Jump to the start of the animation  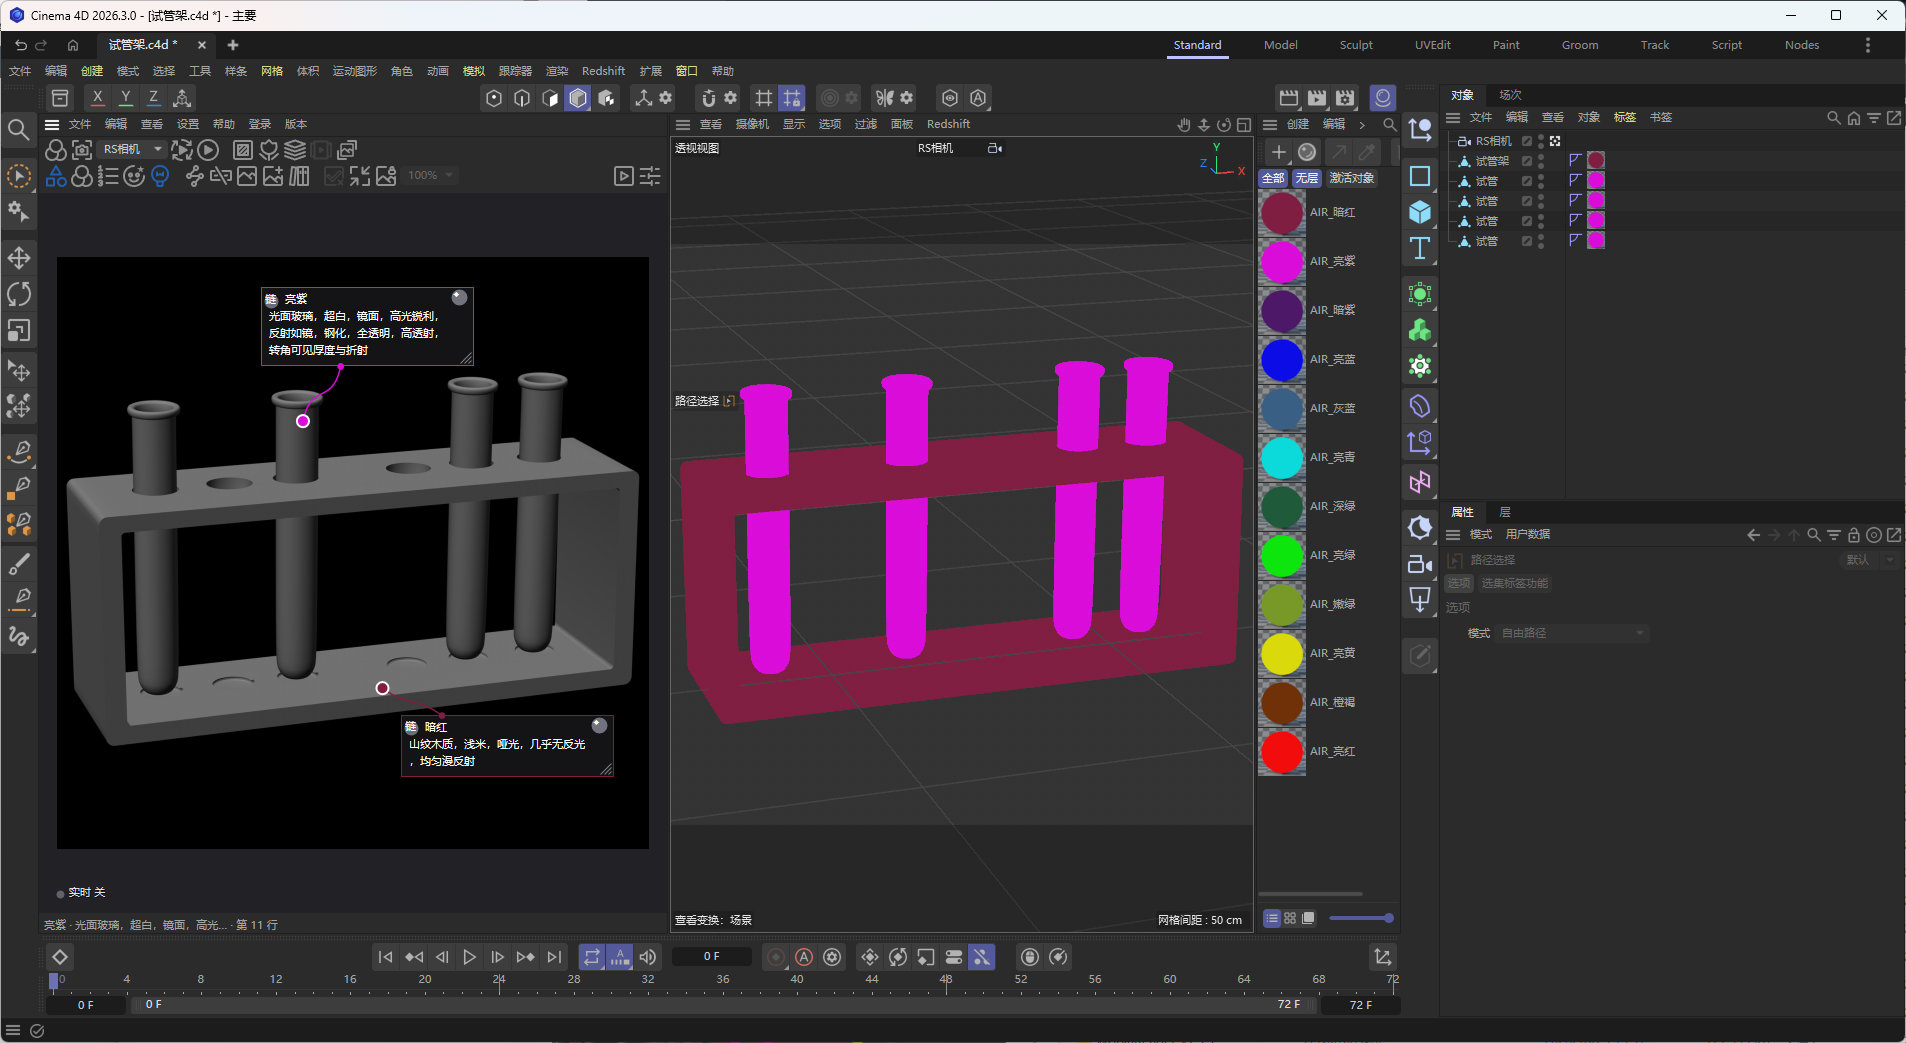click(385, 957)
